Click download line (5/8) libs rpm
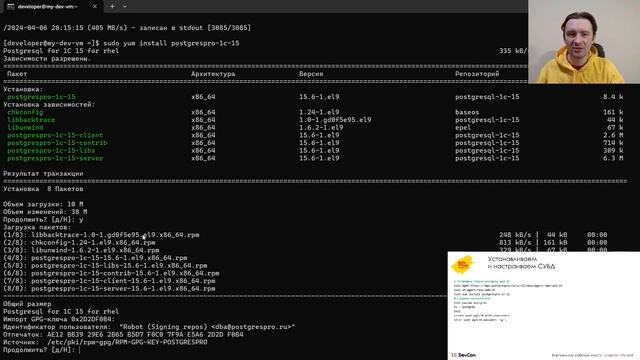Image resolution: width=640 pixels, height=360 pixels. tap(105, 266)
